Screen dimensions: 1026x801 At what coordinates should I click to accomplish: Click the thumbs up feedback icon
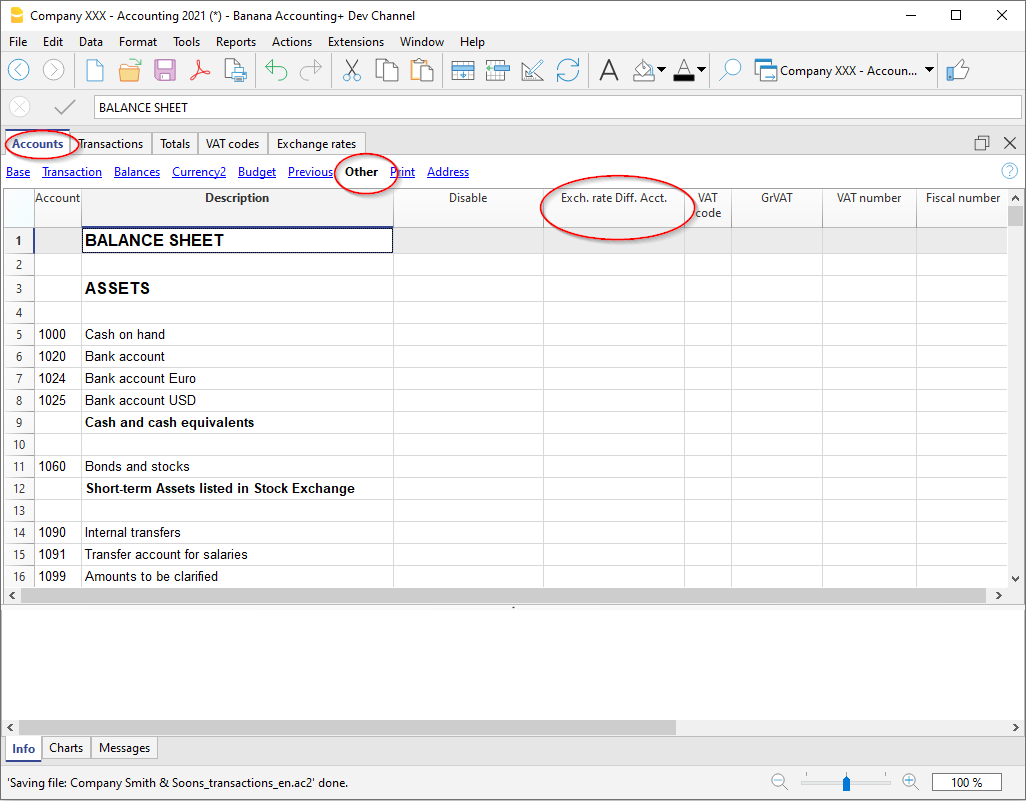pyautogui.click(x=958, y=70)
